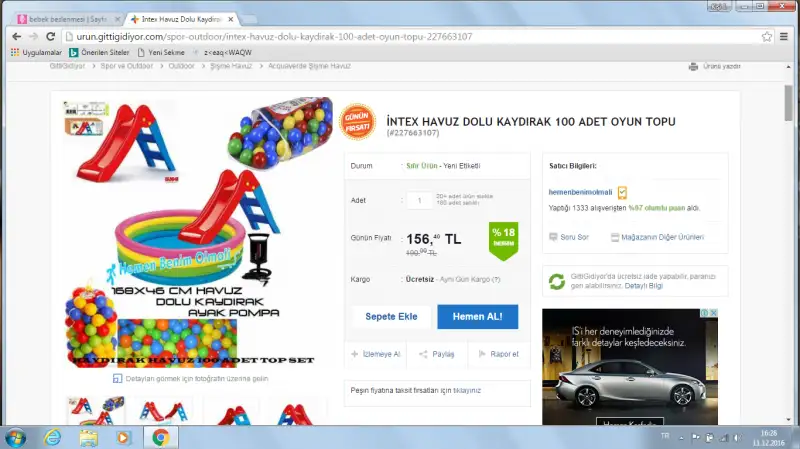Open Şişme Havuz breadcrumb link

231,66
